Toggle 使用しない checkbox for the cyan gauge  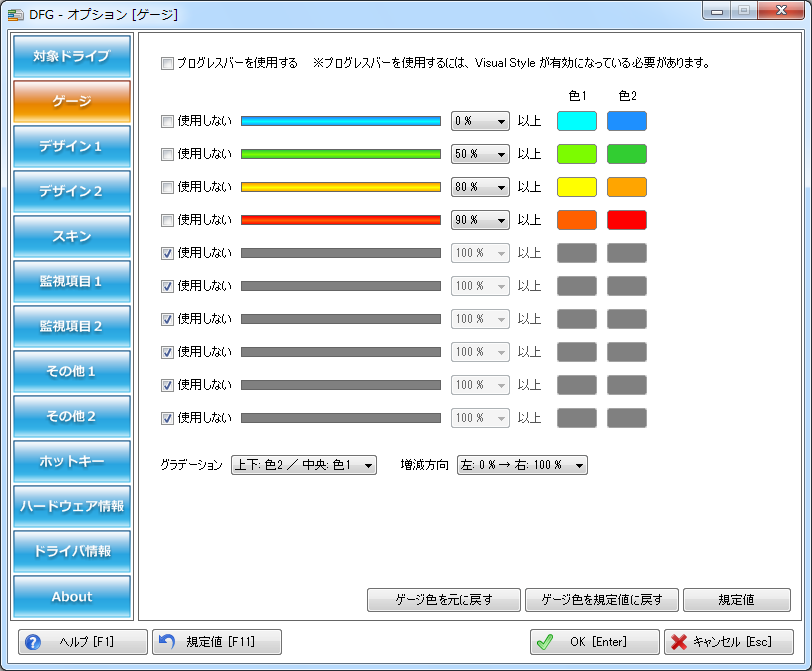tap(167, 121)
